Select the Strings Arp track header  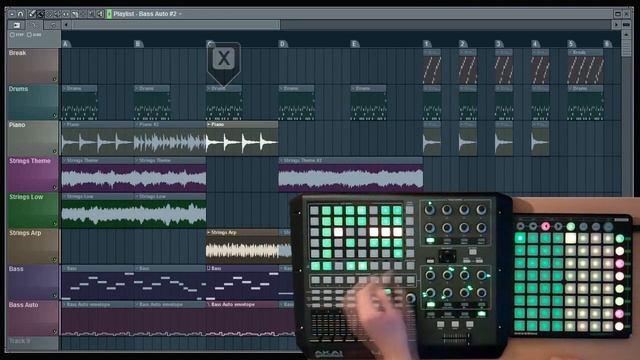point(33,246)
